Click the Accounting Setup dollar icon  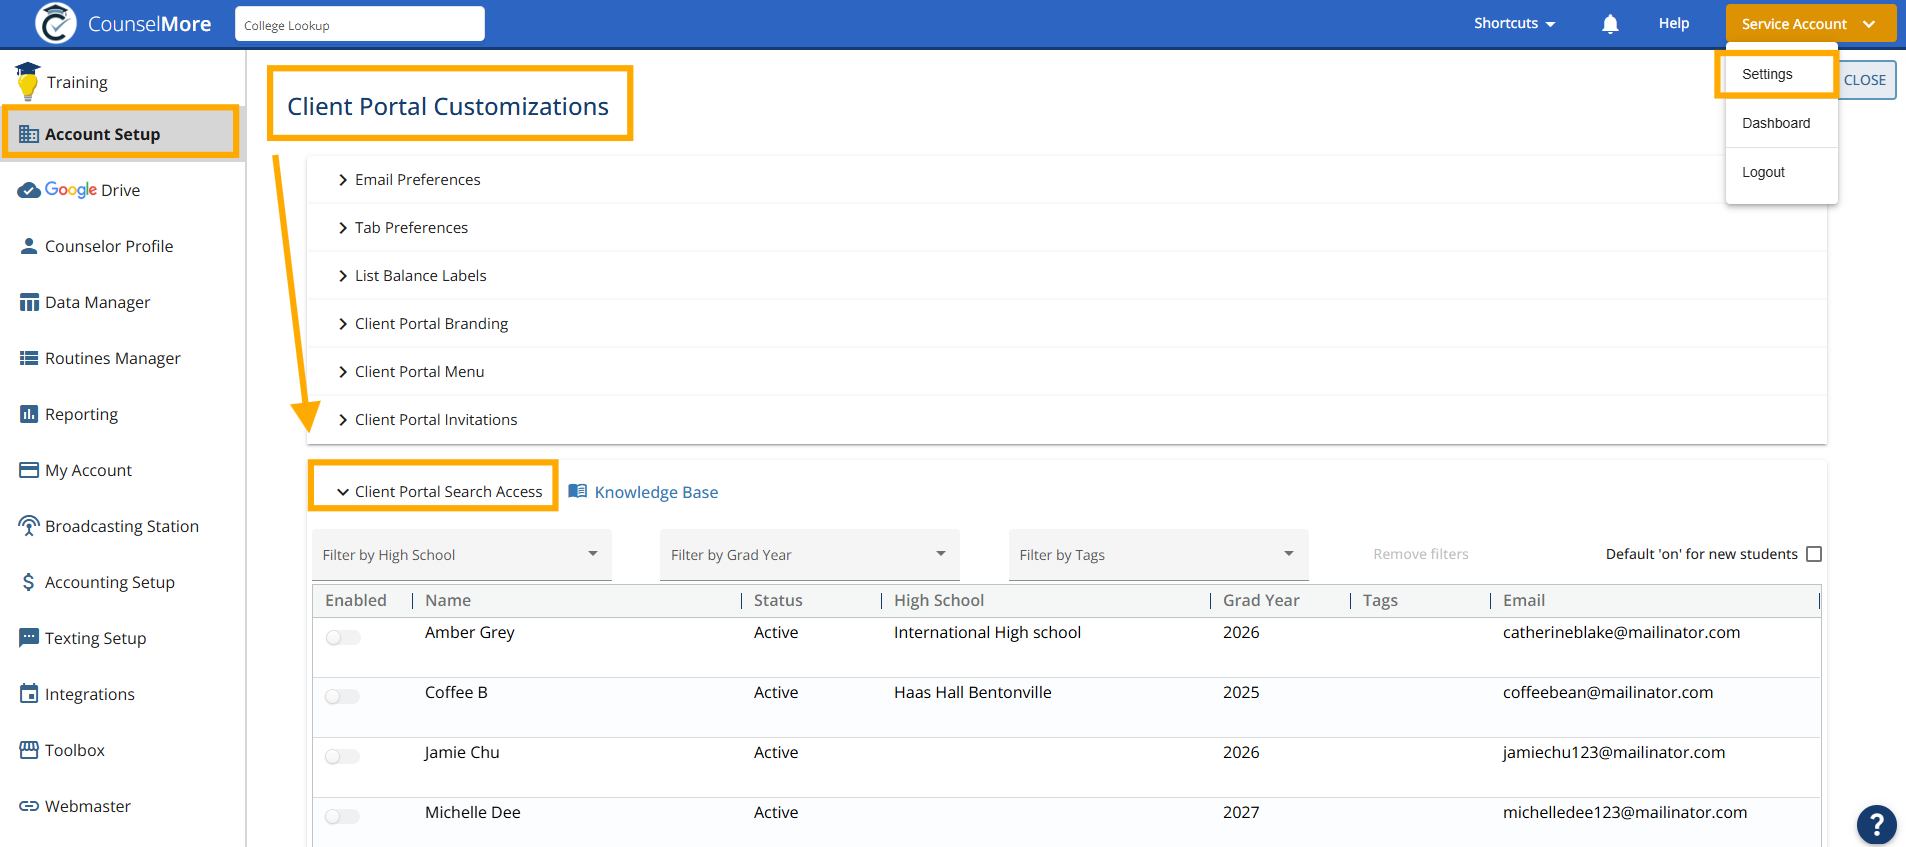click(x=29, y=582)
